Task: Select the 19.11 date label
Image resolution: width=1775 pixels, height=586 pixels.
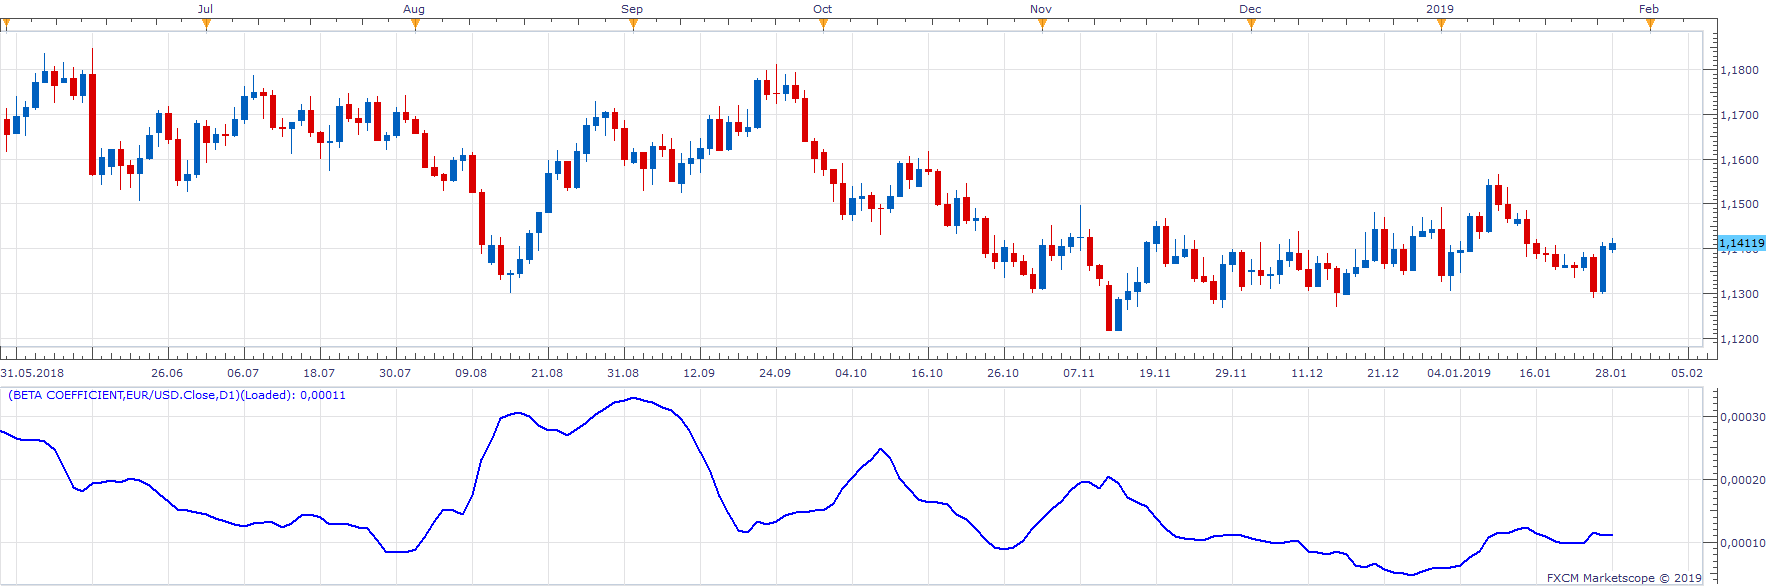Action: click(1155, 373)
